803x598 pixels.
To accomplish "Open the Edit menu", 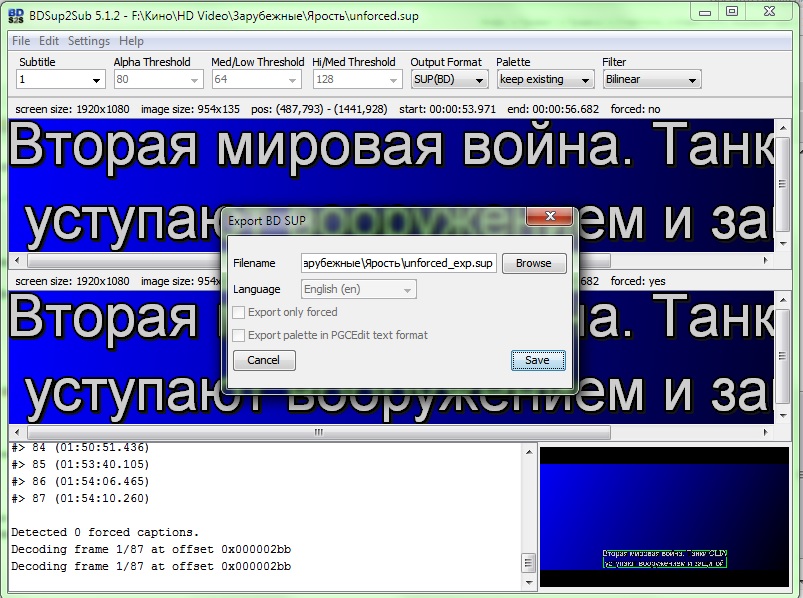I will 49,41.
